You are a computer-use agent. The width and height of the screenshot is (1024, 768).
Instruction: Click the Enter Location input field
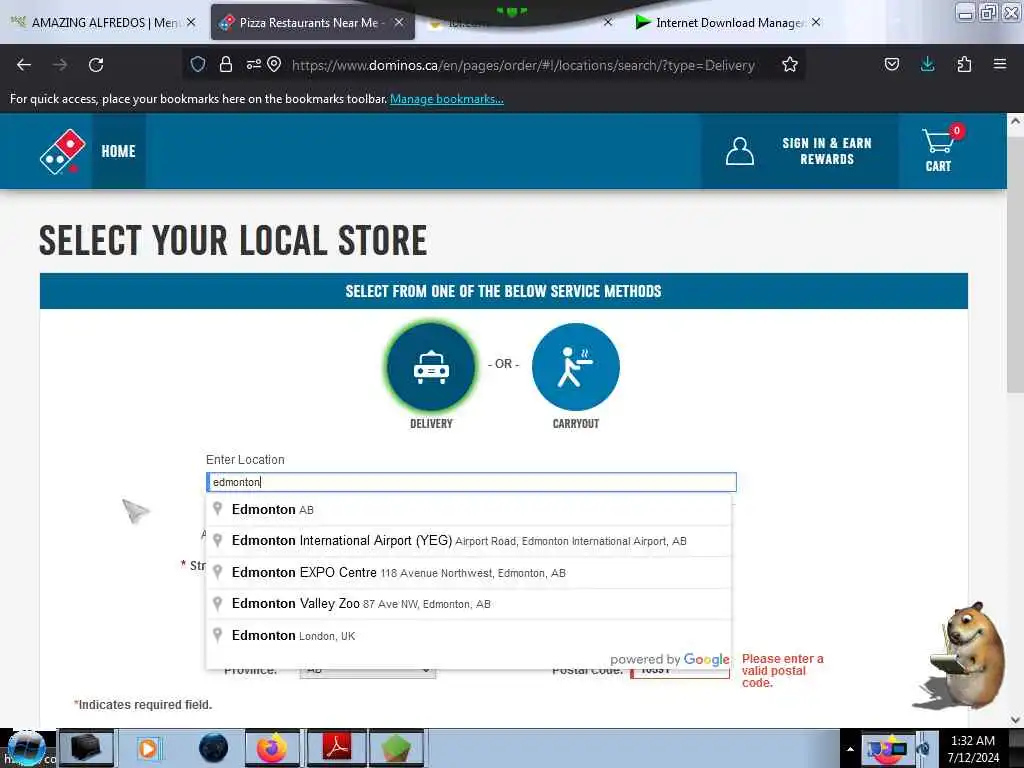click(x=471, y=482)
